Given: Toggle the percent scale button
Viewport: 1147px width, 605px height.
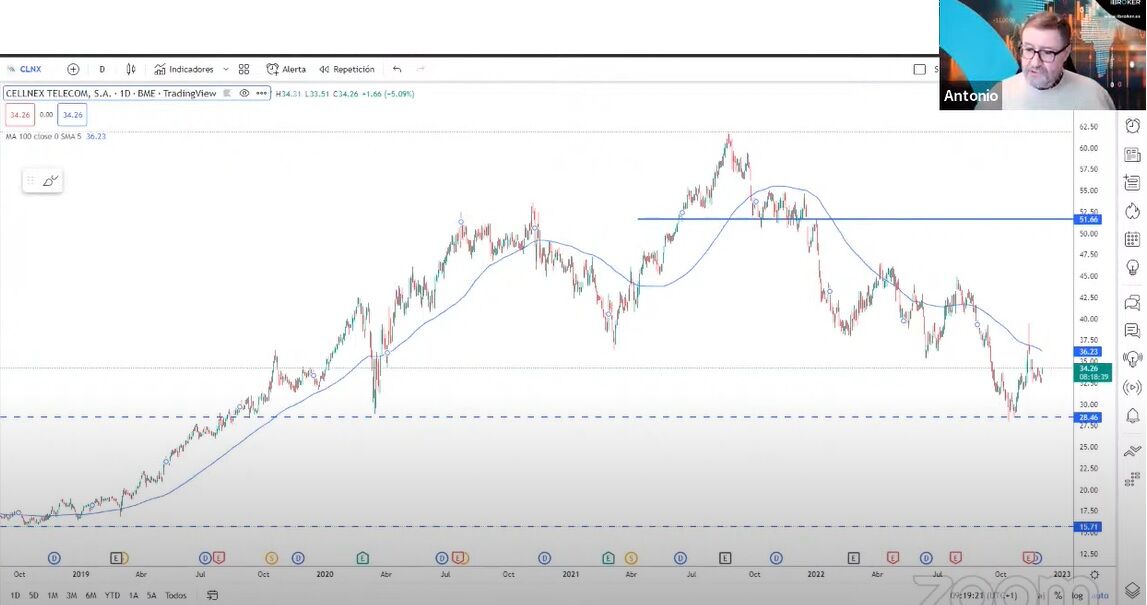Looking at the screenshot, I should [x=1058, y=595].
